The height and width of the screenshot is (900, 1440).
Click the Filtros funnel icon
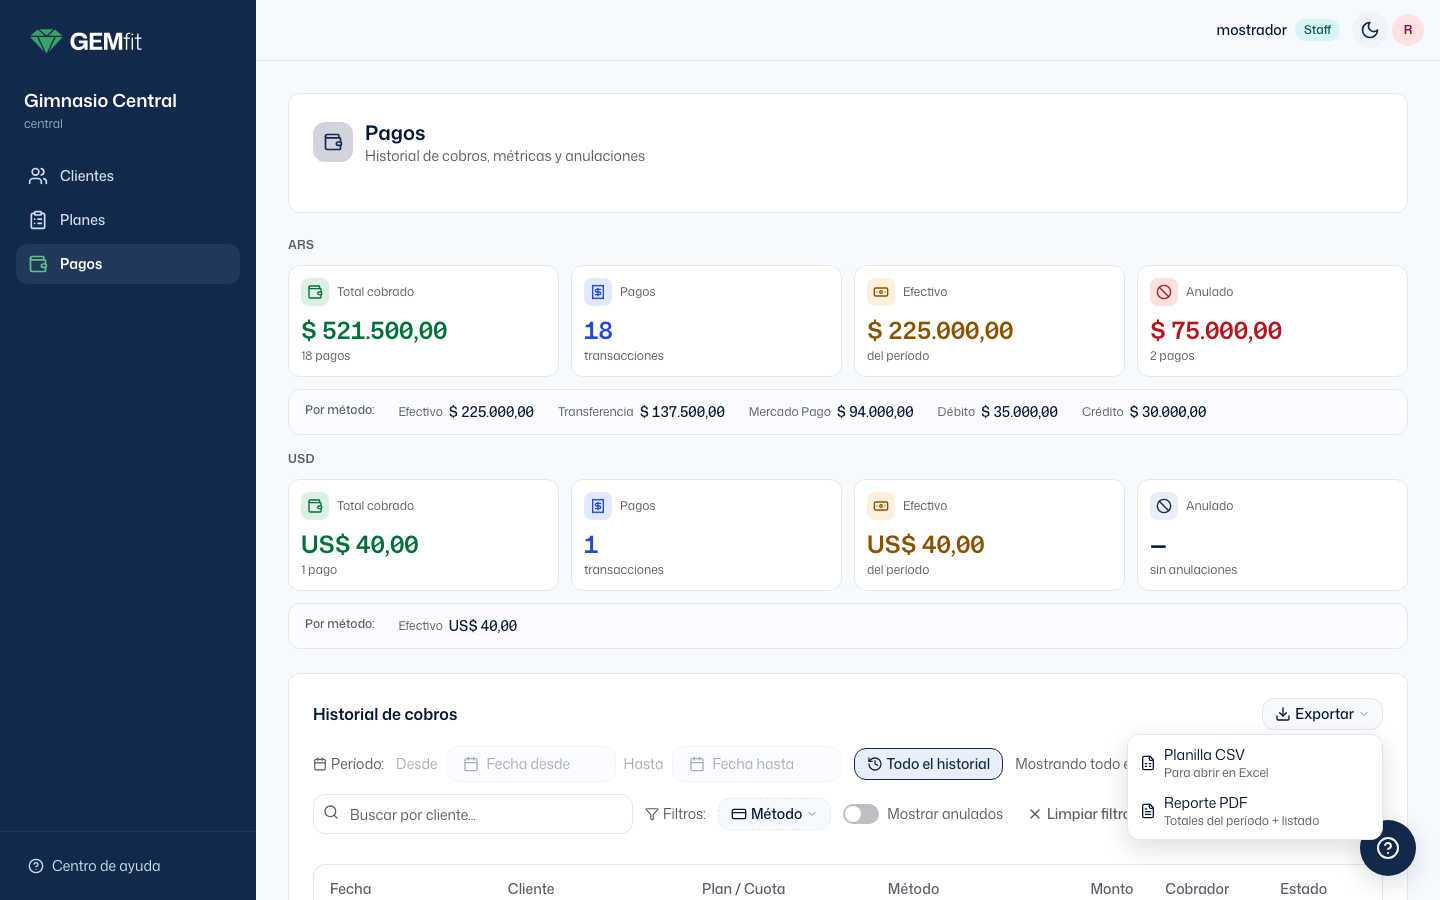pos(652,814)
